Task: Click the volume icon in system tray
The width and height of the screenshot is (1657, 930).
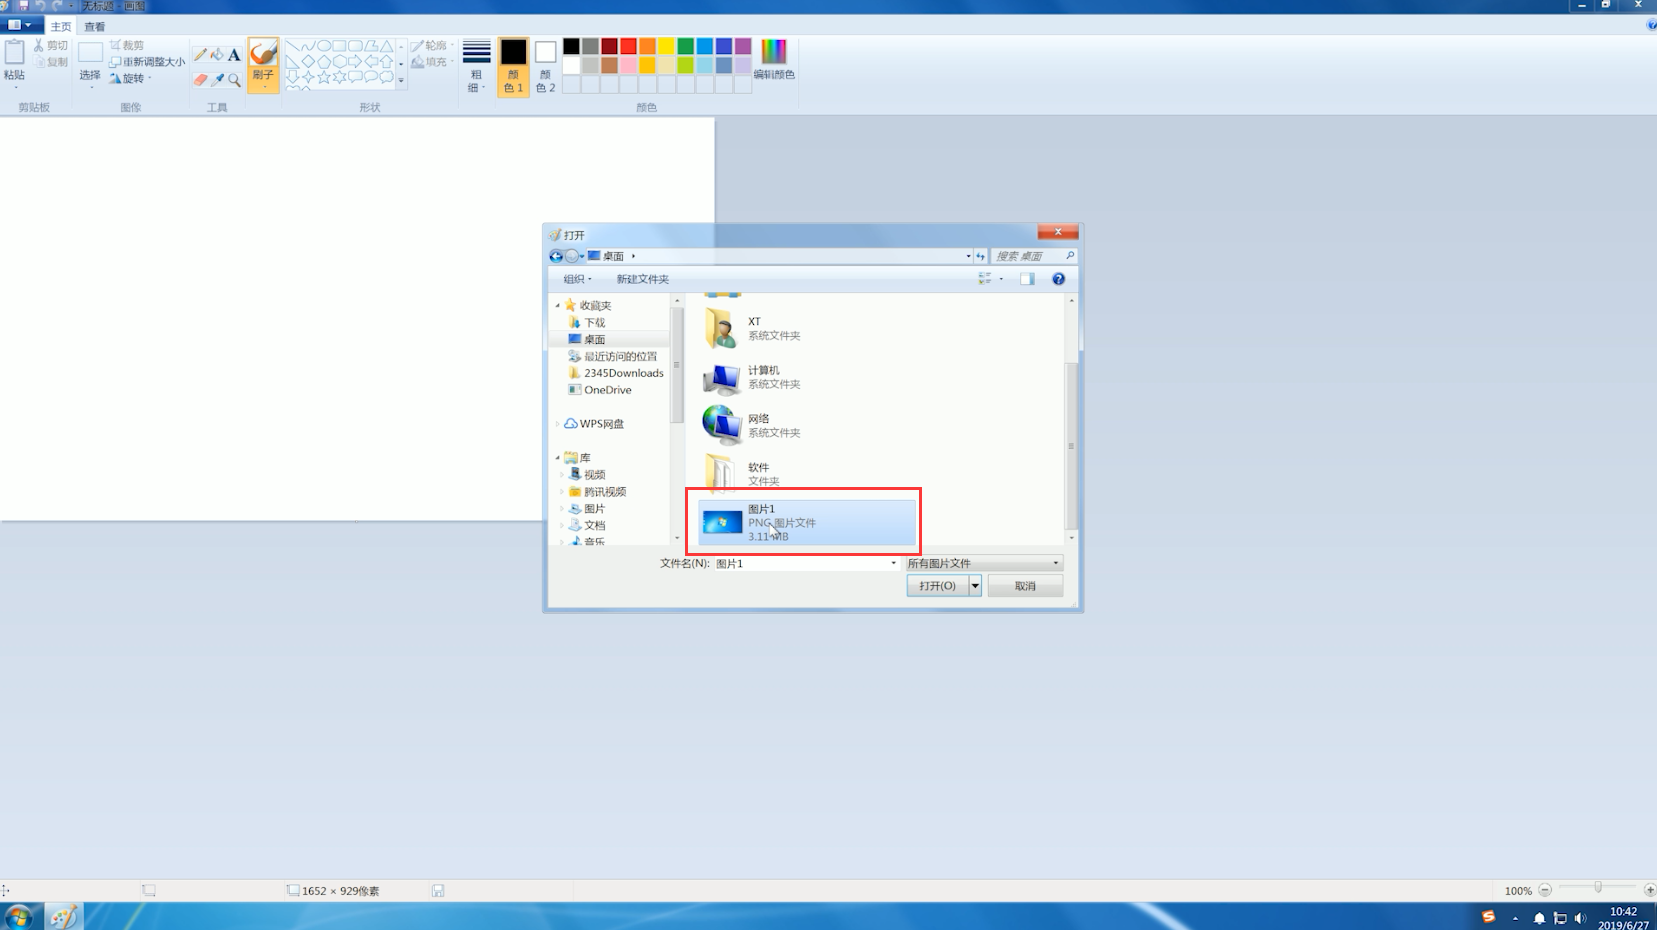Action: coord(1580,918)
